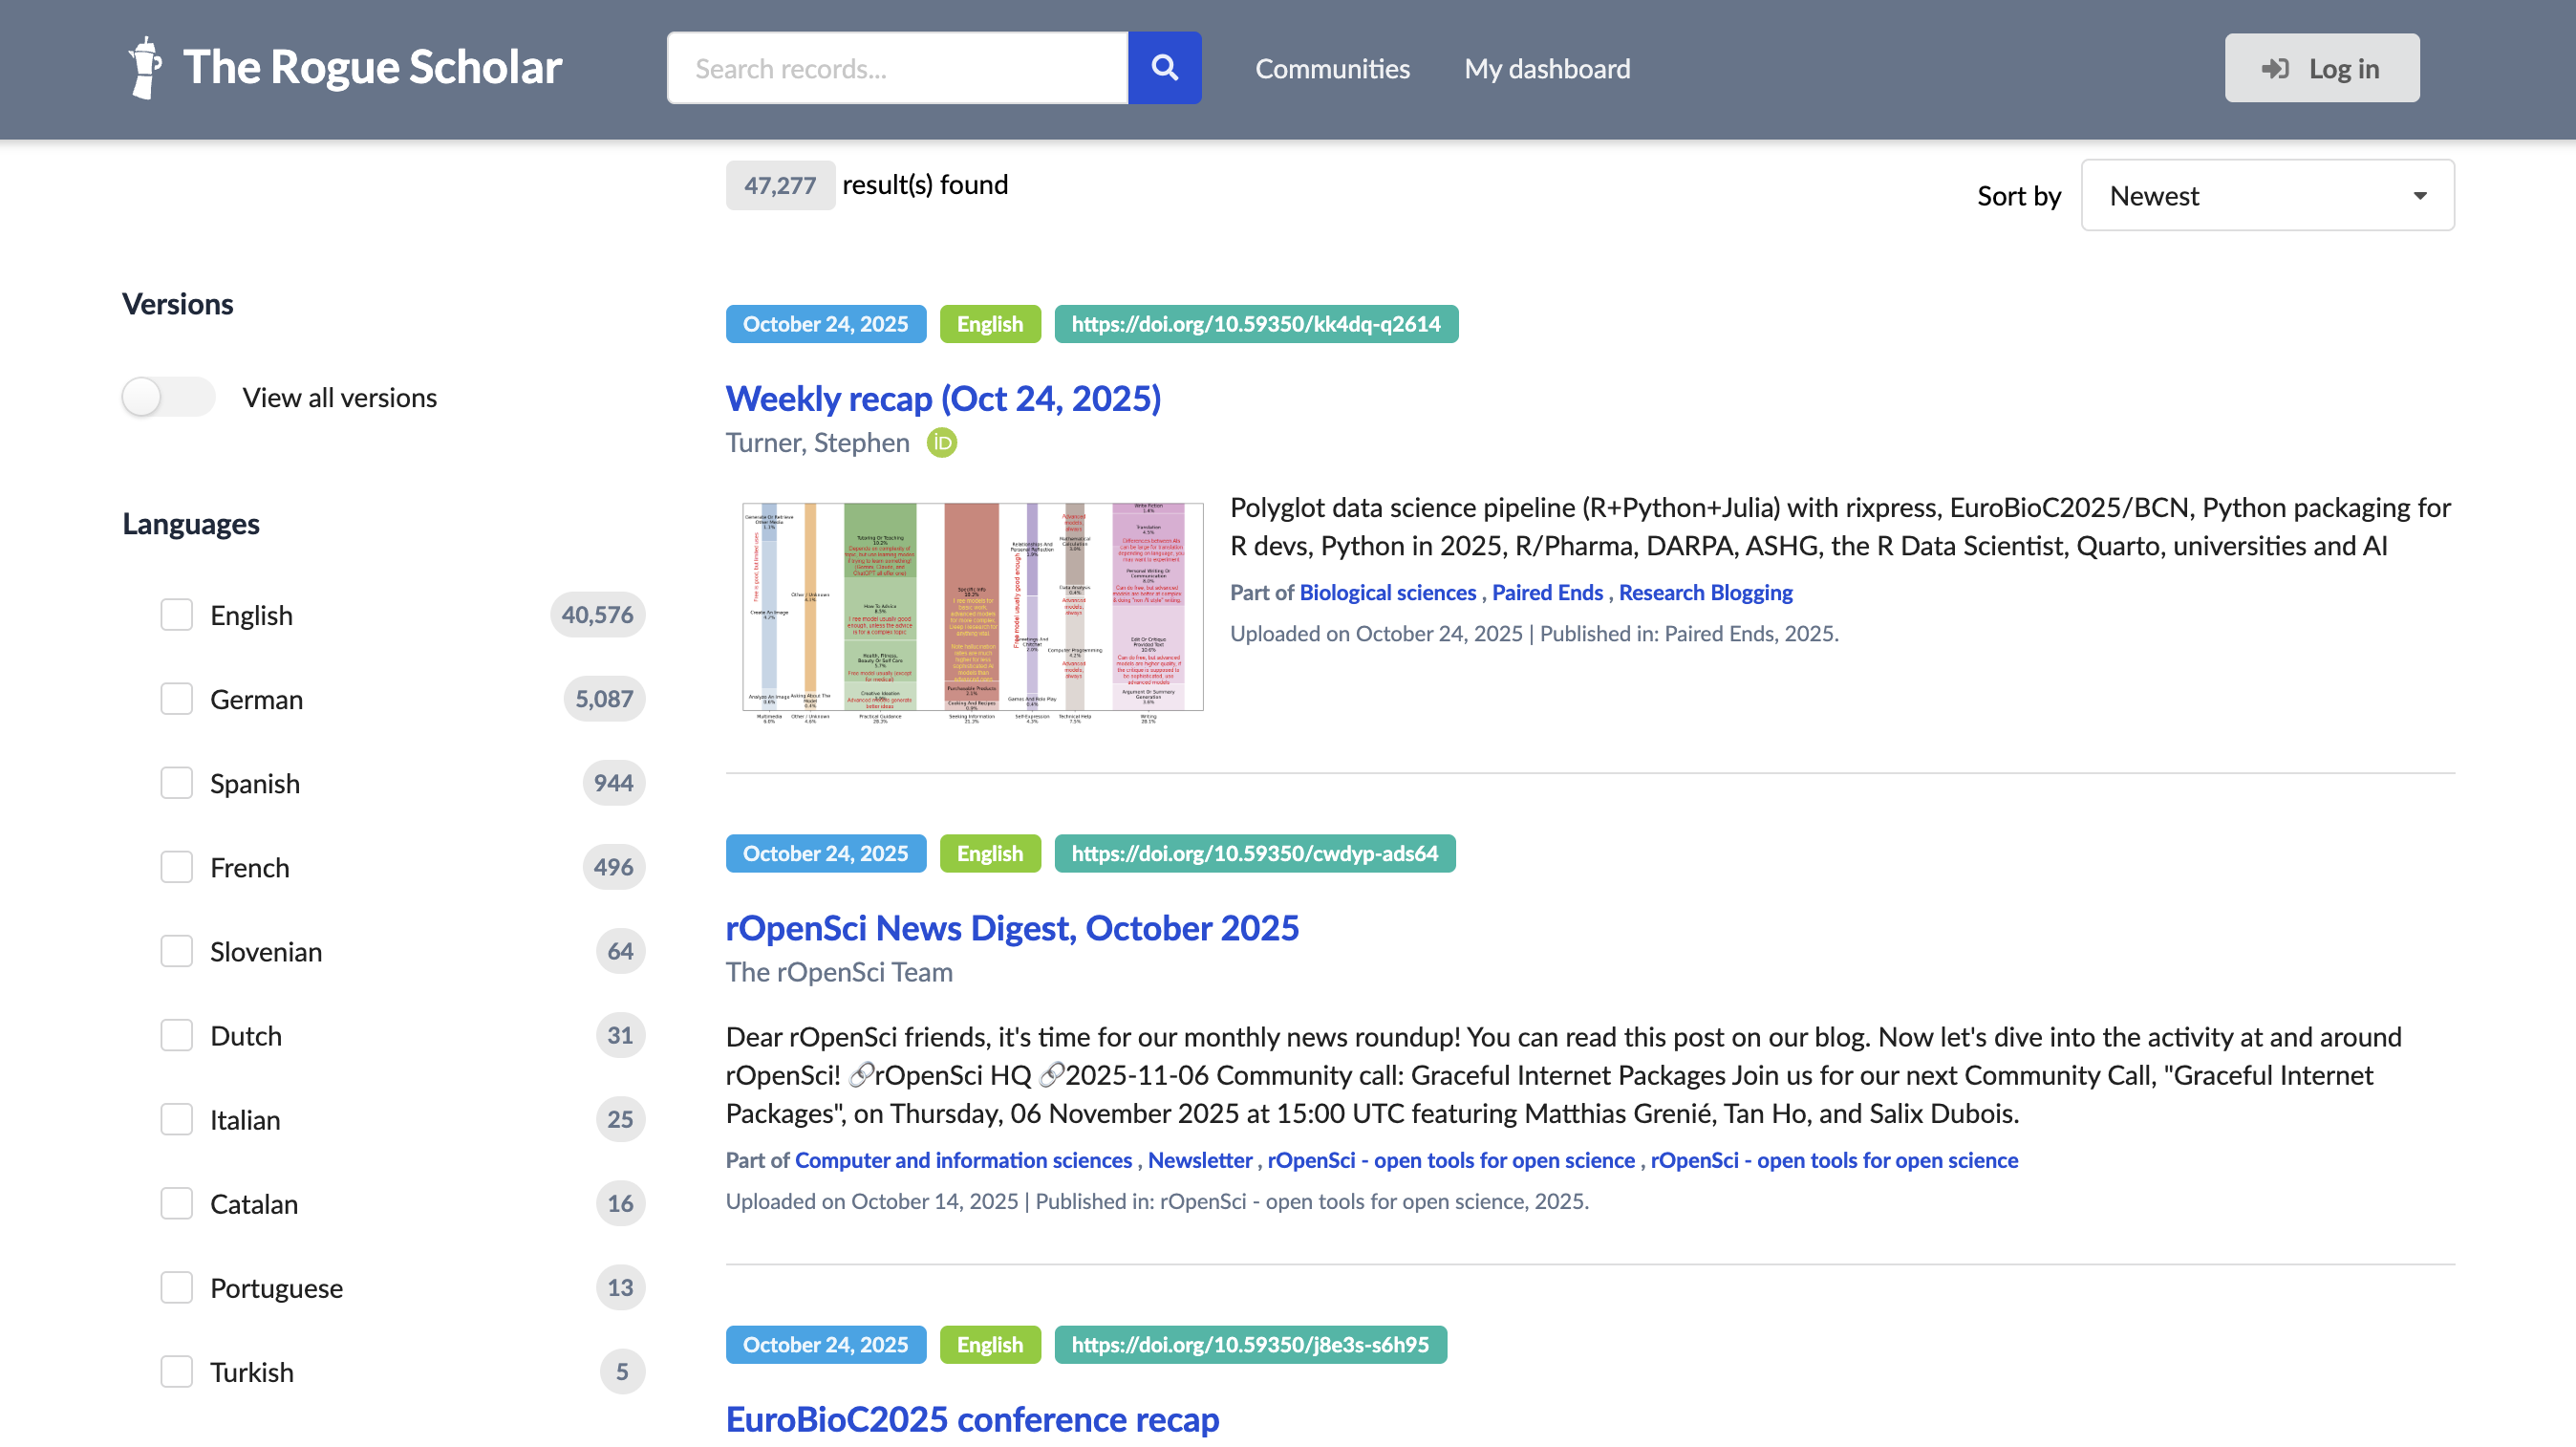Focus the Search records input field
The image size is (2576, 1447).
897,68
